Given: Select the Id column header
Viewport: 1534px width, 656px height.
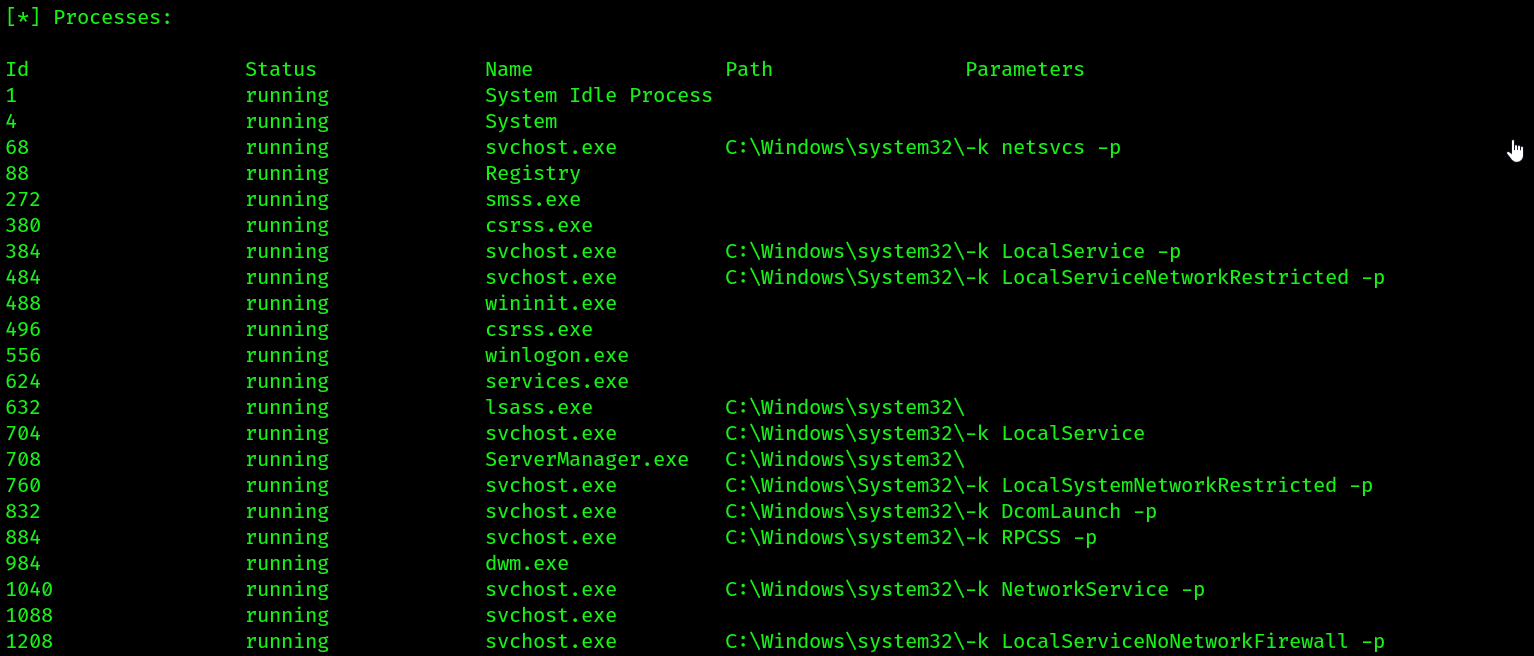Looking at the screenshot, I should pos(17,69).
